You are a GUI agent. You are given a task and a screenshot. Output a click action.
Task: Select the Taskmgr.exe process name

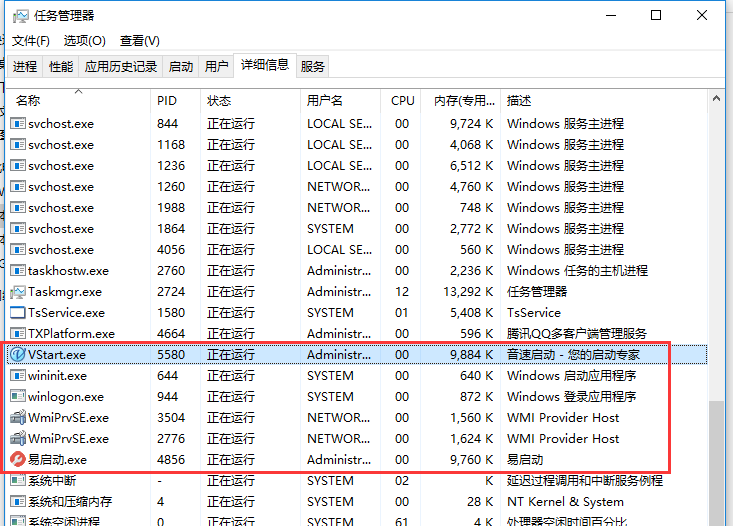coord(65,292)
